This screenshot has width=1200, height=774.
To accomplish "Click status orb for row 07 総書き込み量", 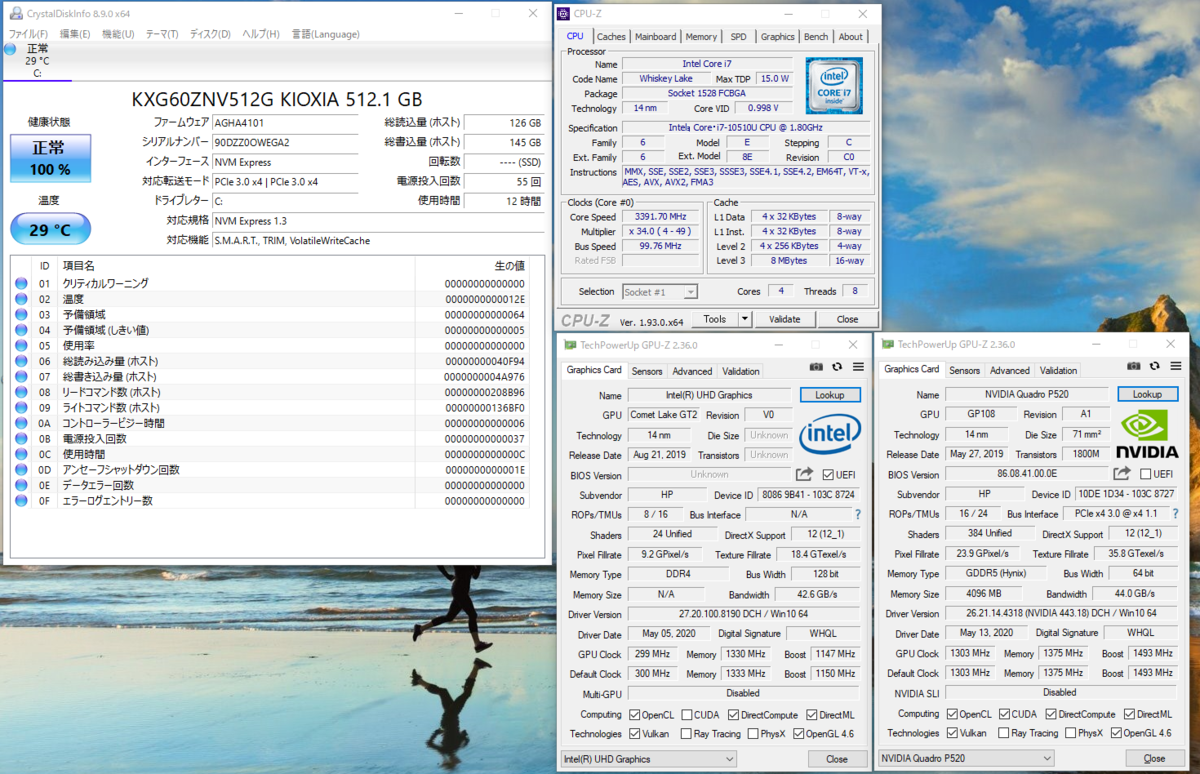I will pos(22,377).
